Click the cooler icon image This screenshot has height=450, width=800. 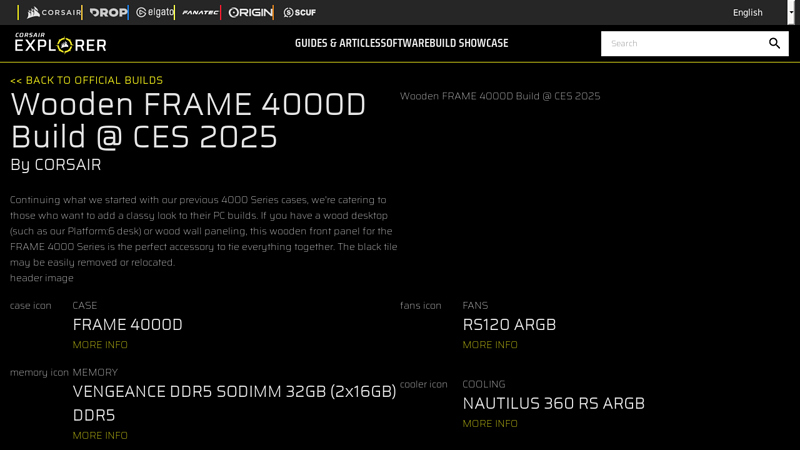423,384
